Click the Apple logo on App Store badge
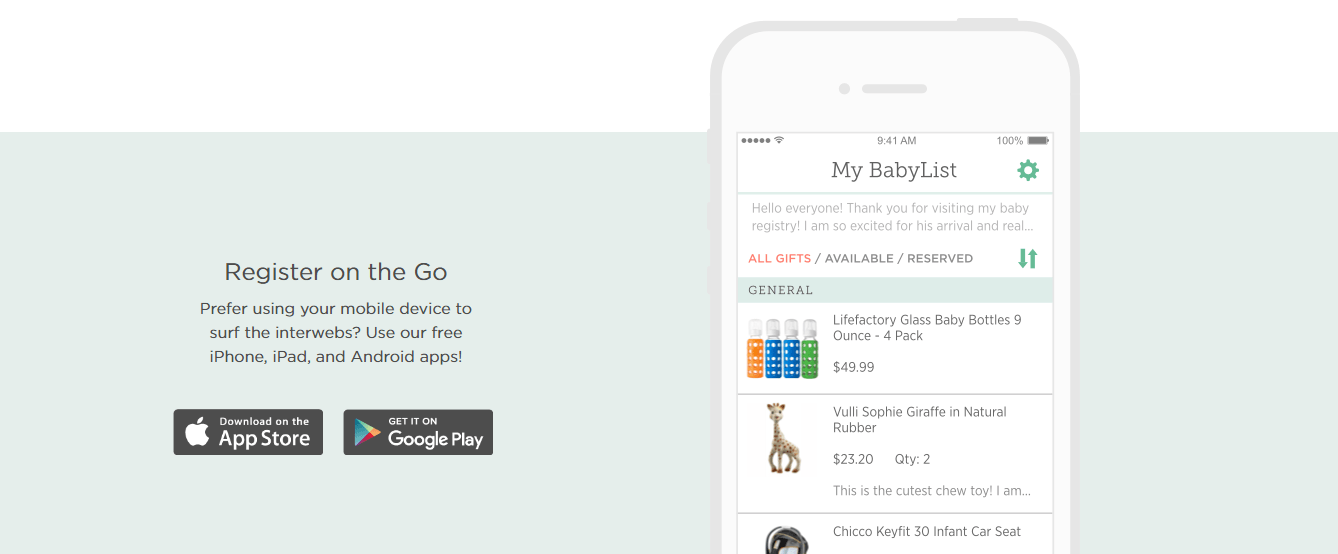The height and width of the screenshot is (554, 1338). click(x=198, y=432)
